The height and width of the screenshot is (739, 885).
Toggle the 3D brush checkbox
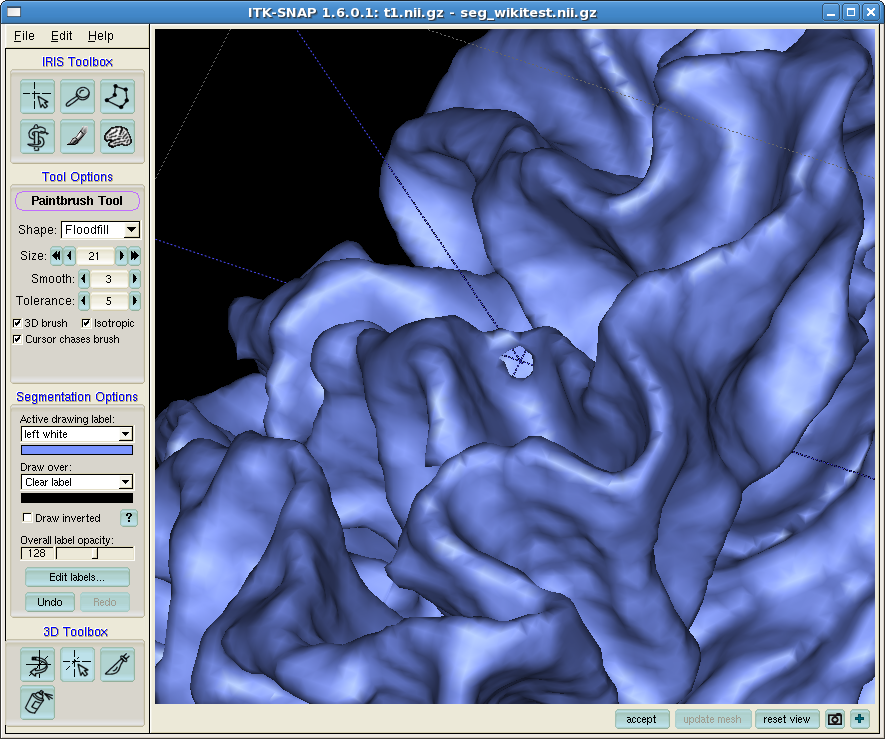[x=17, y=324]
